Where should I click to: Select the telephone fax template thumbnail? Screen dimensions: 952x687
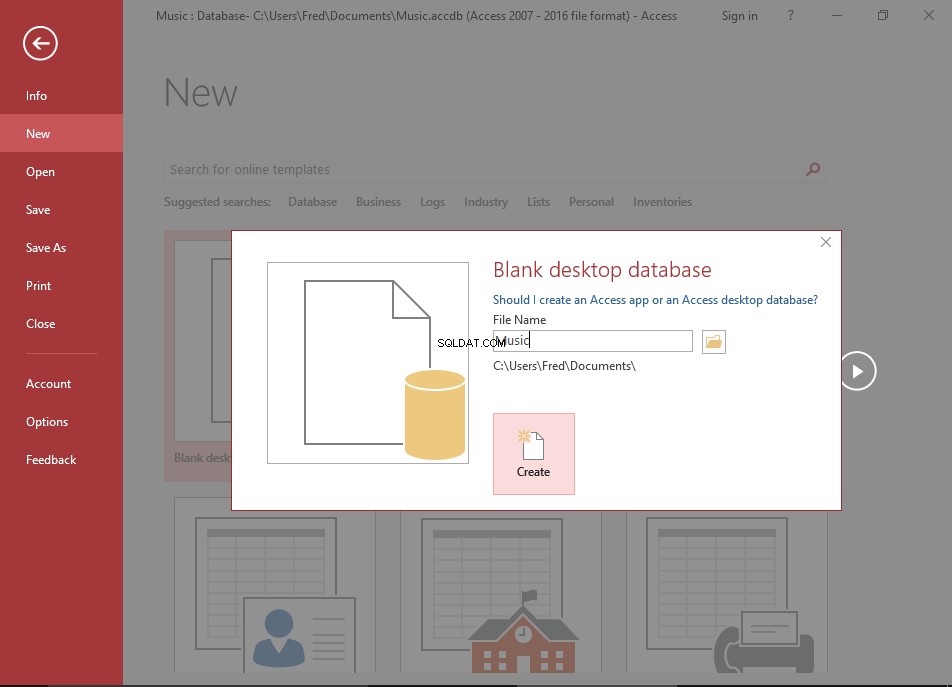tap(727, 592)
